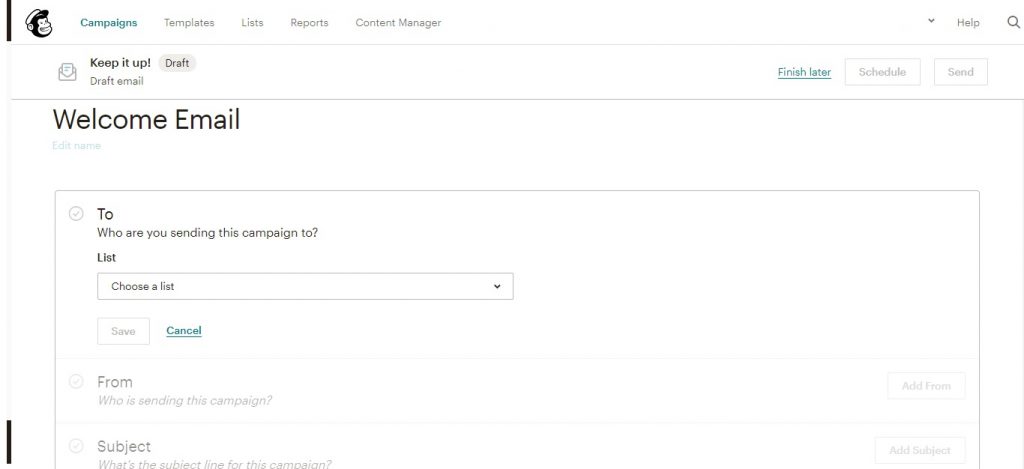This screenshot has width=1024, height=469.
Task: Click the Add Subject button
Action: 920,450
